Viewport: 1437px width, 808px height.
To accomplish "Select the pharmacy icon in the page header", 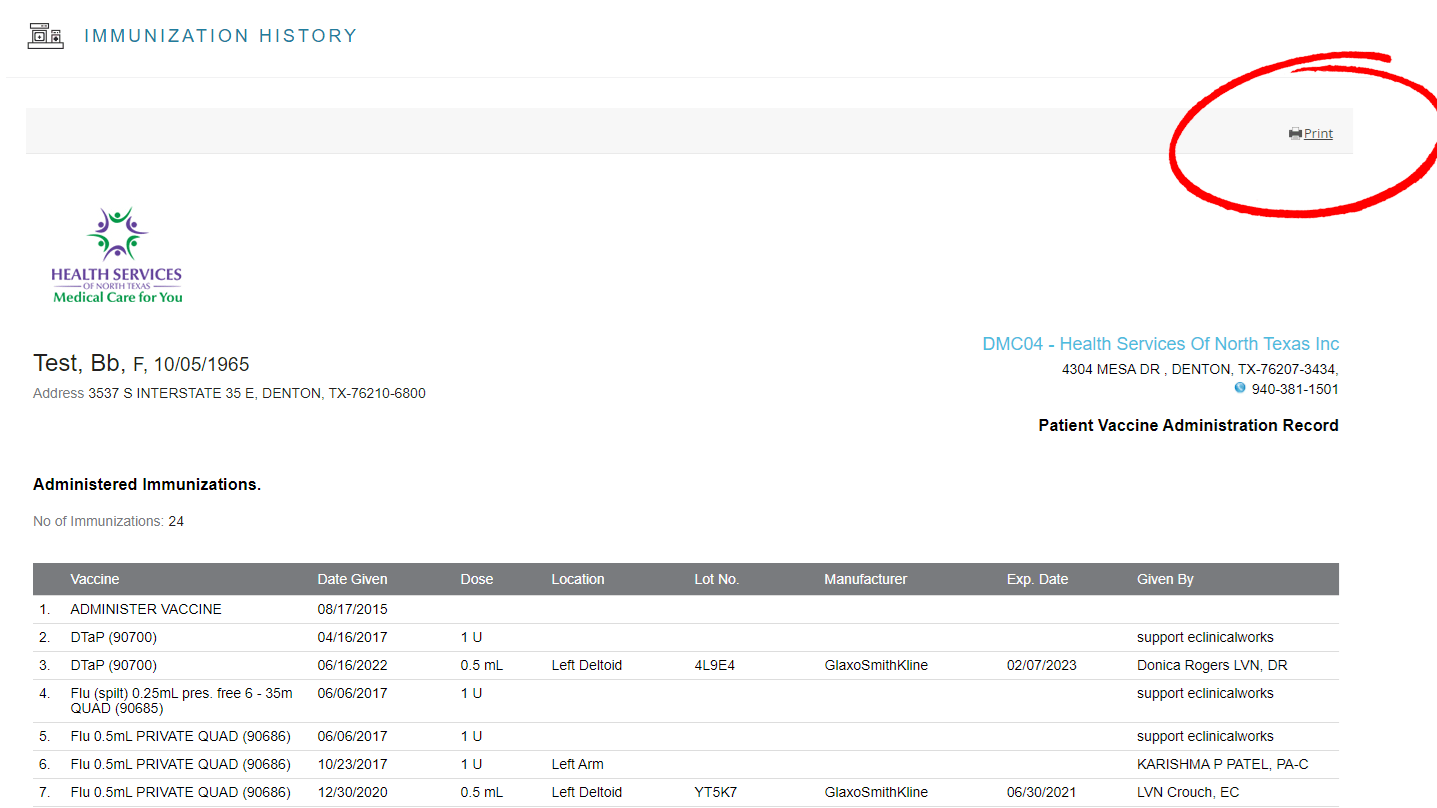I will click(x=44, y=34).
